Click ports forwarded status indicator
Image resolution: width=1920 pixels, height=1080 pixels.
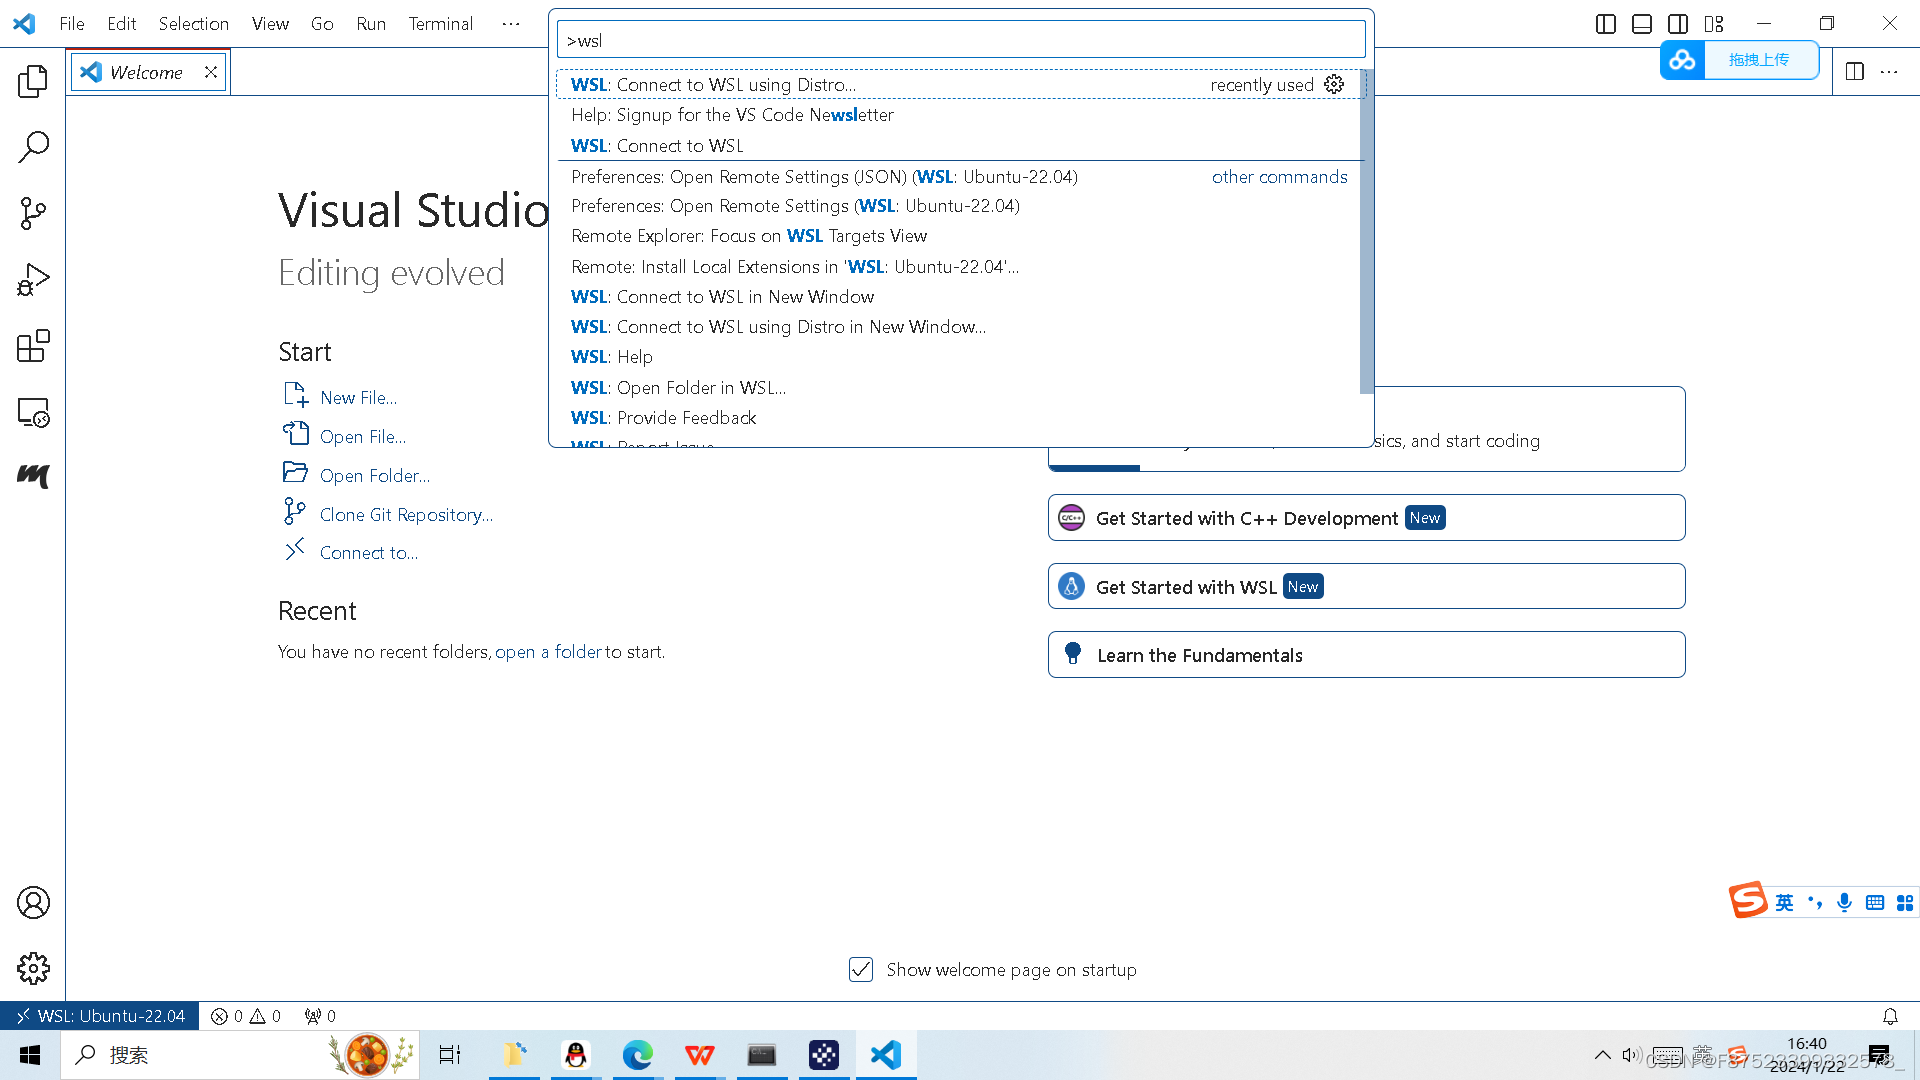coord(320,1016)
